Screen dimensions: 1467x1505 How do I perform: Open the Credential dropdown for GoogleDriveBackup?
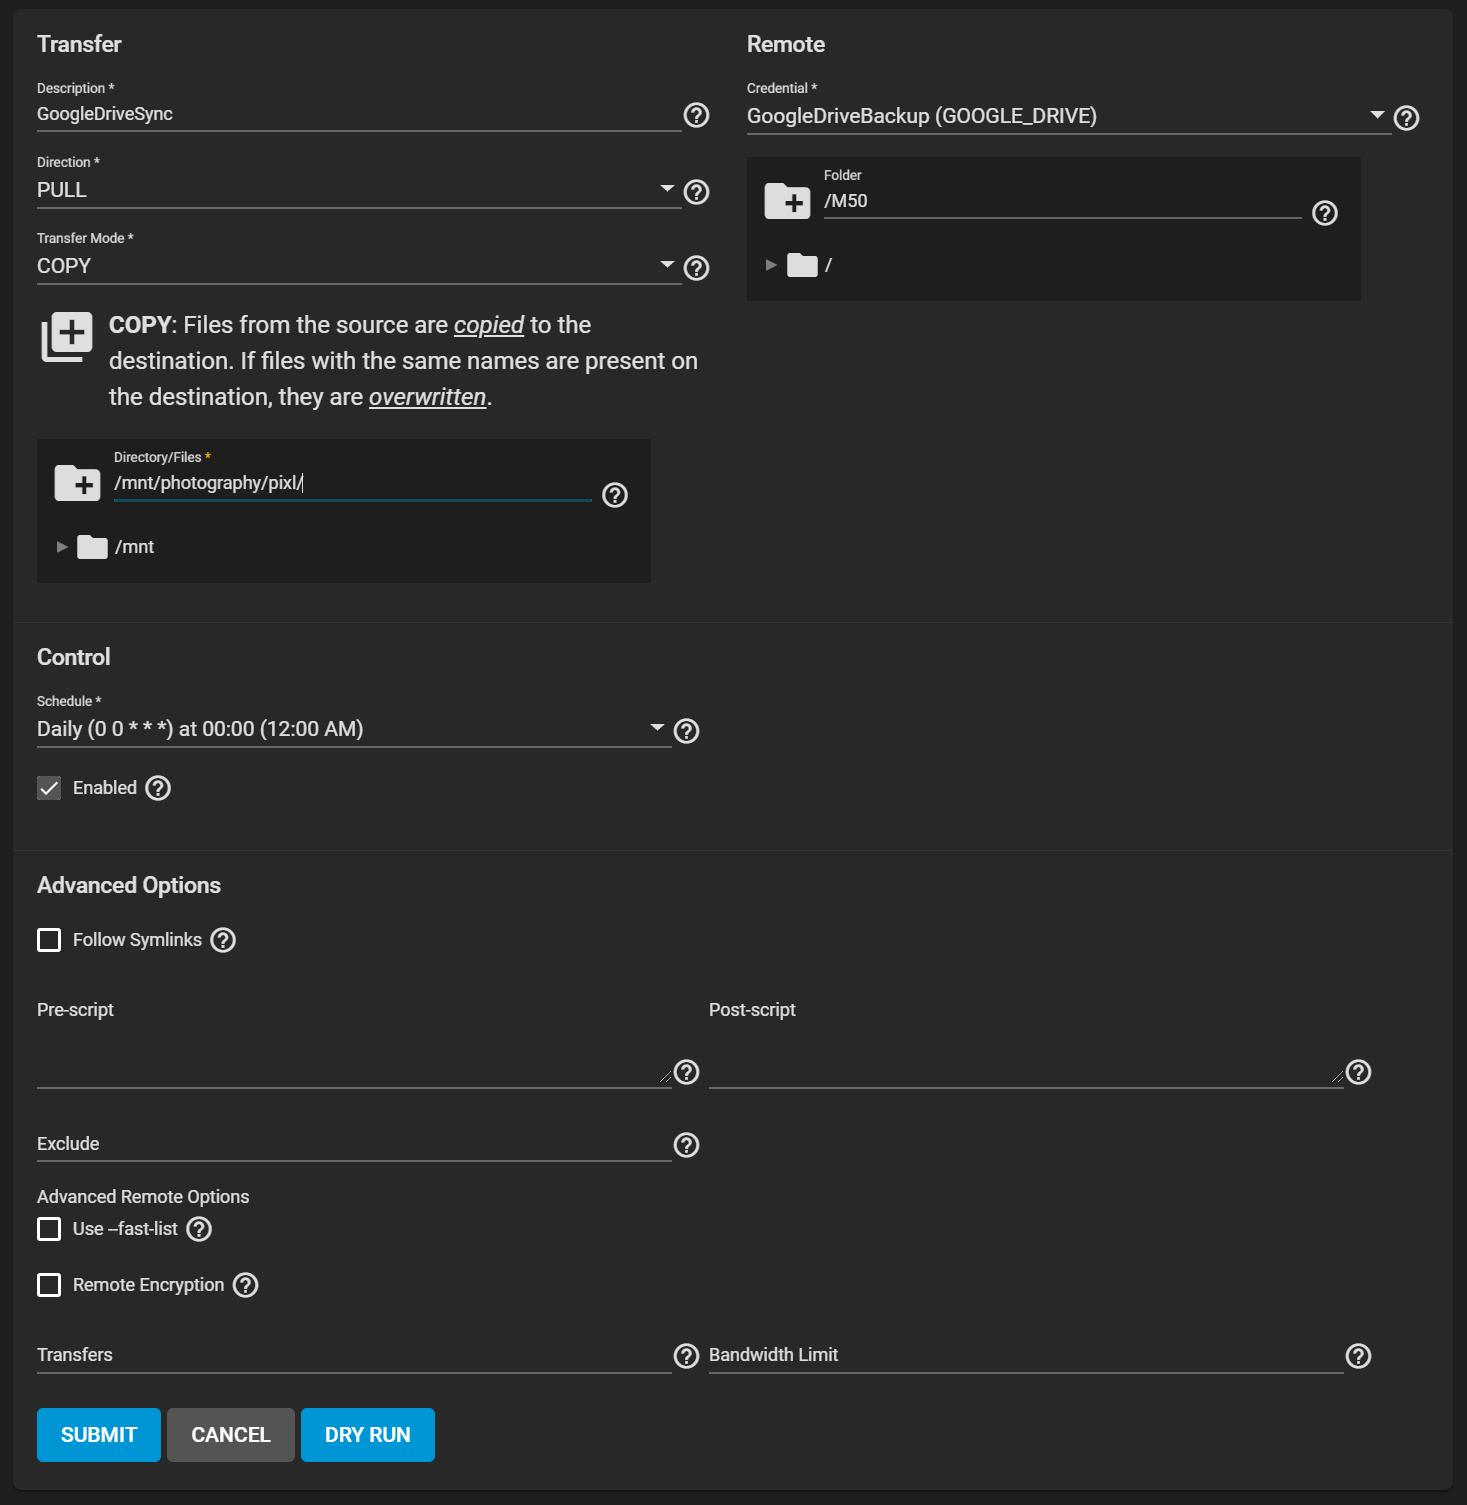1069,116
